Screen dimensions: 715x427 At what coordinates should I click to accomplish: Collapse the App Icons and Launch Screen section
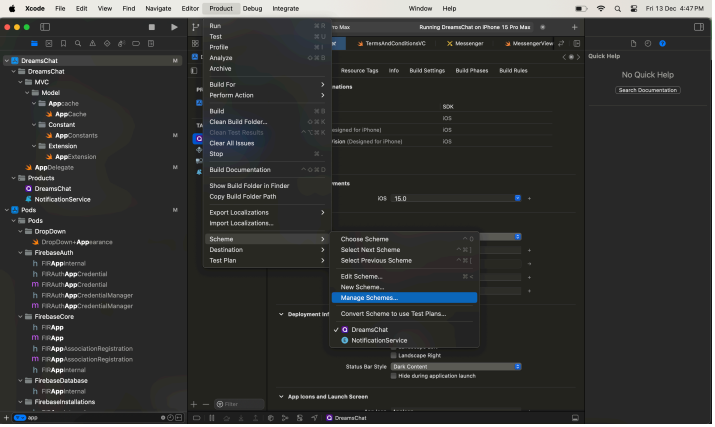(x=281, y=397)
